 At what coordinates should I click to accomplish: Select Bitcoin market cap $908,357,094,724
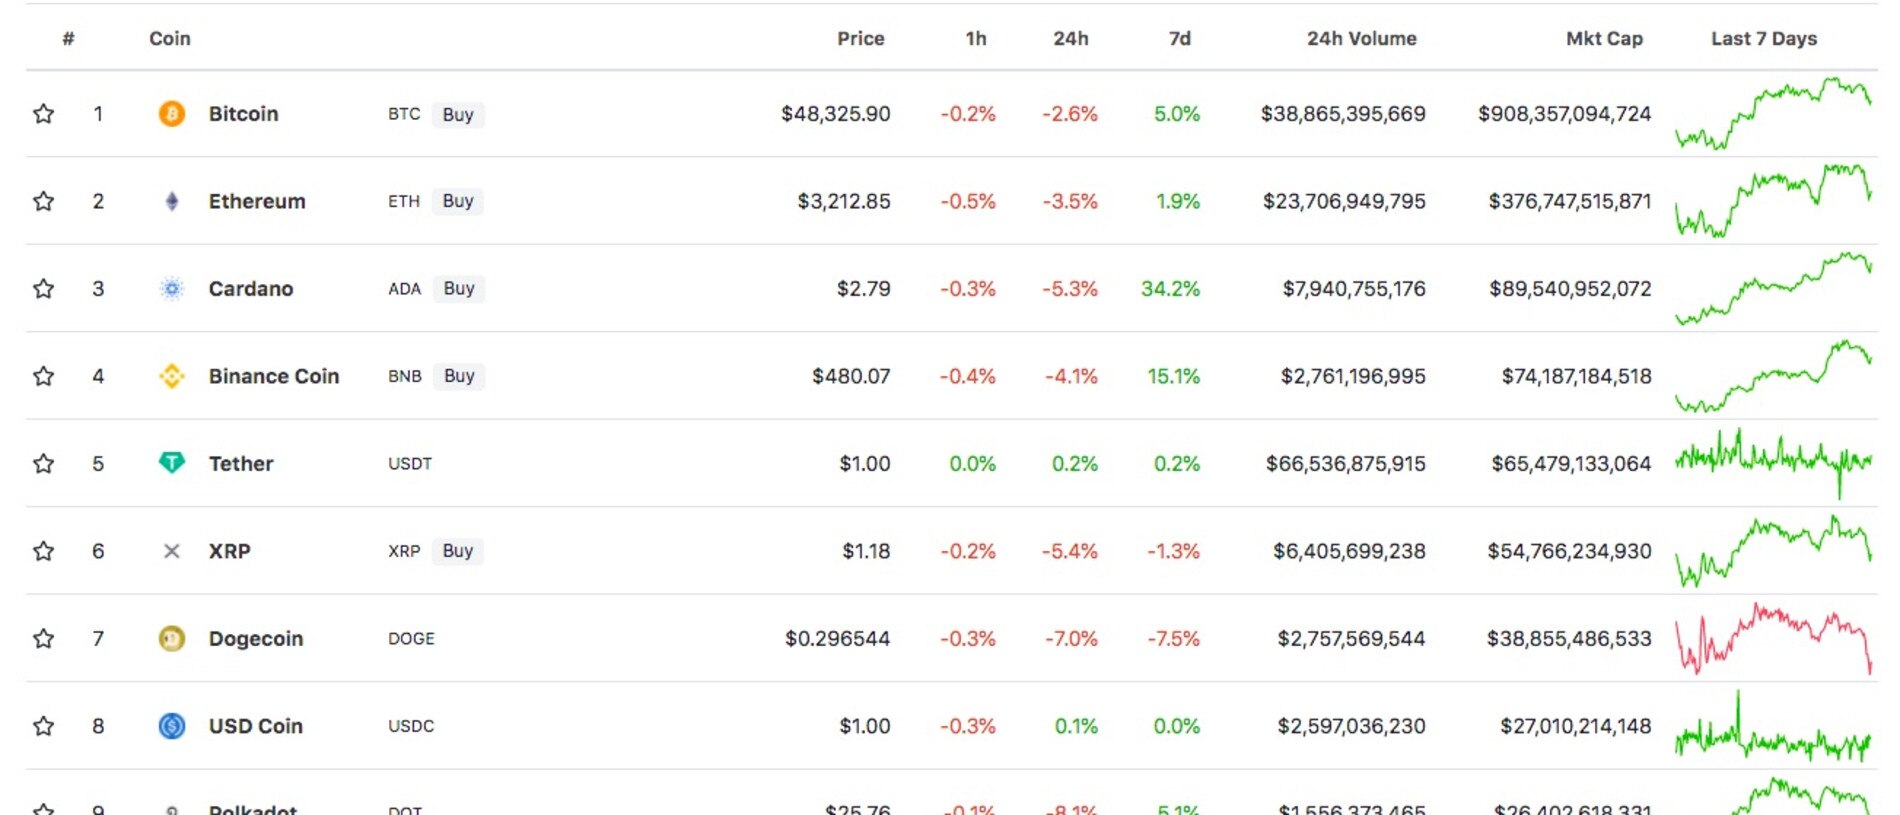tap(1564, 114)
